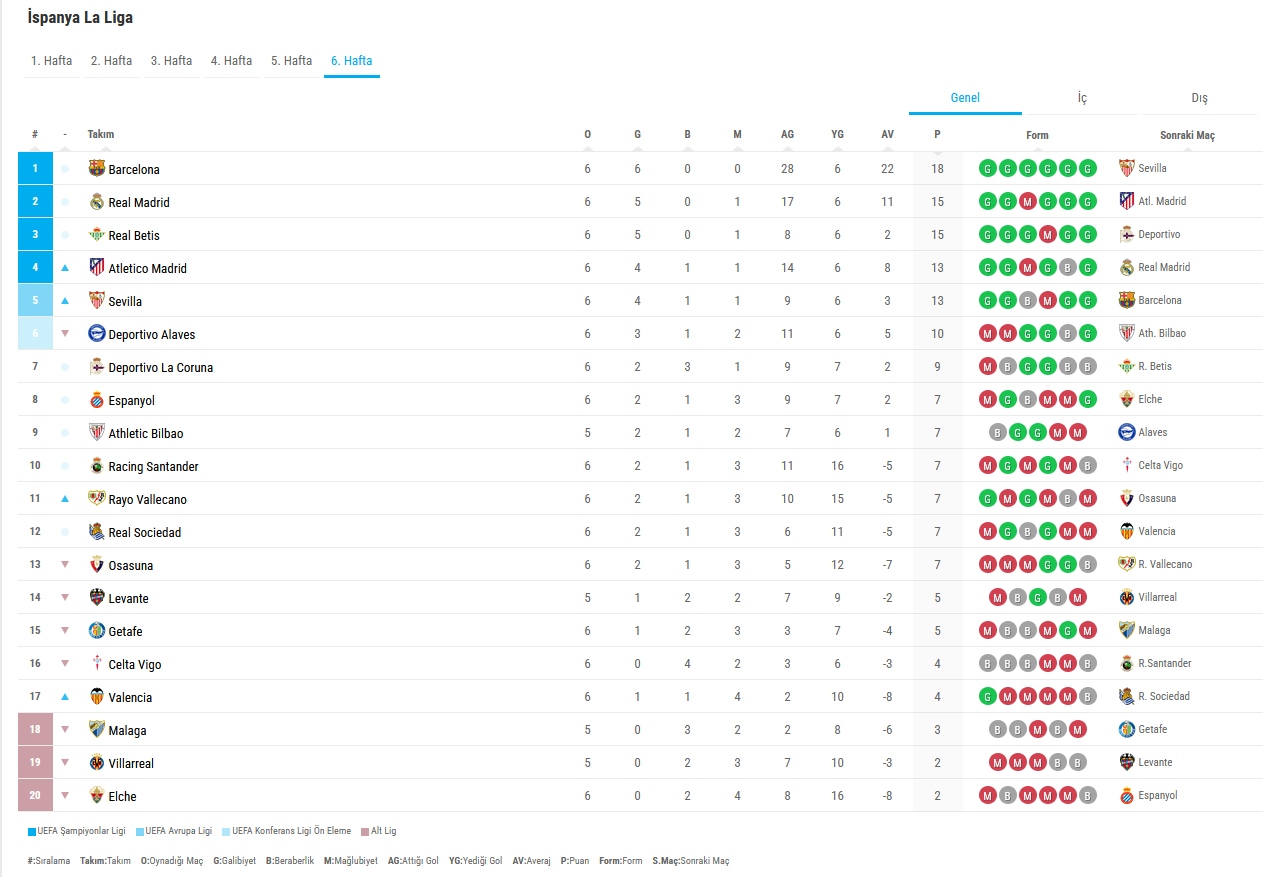Click the Real Betis team crest
The image size is (1277, 877).
[x=97, y=234]
